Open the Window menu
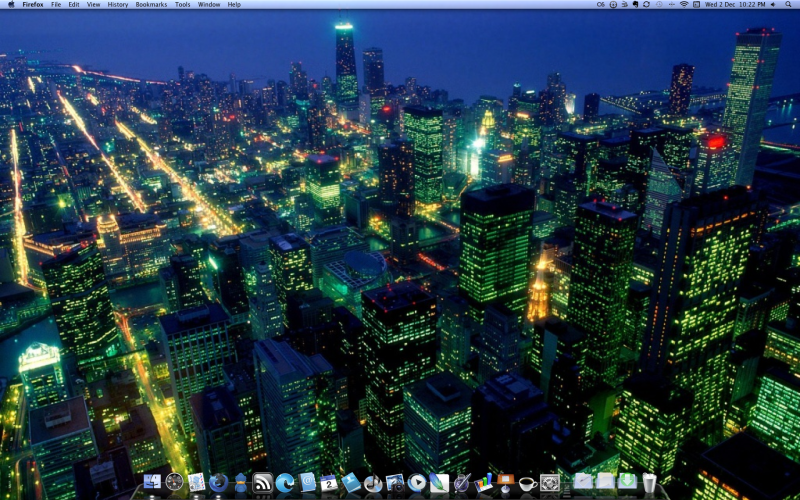Image resolution: width=800 pixels, height=500 pixels. [x=209, y=4]
